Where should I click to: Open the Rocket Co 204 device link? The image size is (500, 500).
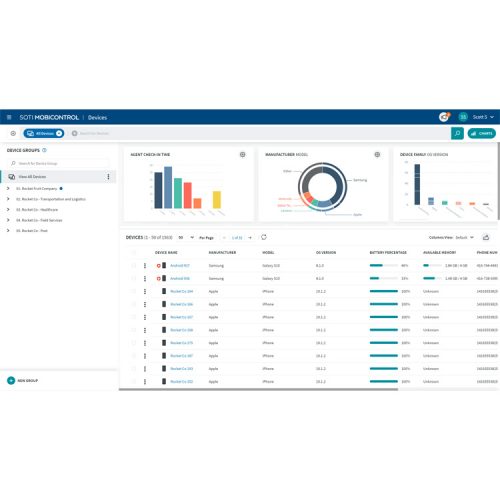(x=182, y=291)
